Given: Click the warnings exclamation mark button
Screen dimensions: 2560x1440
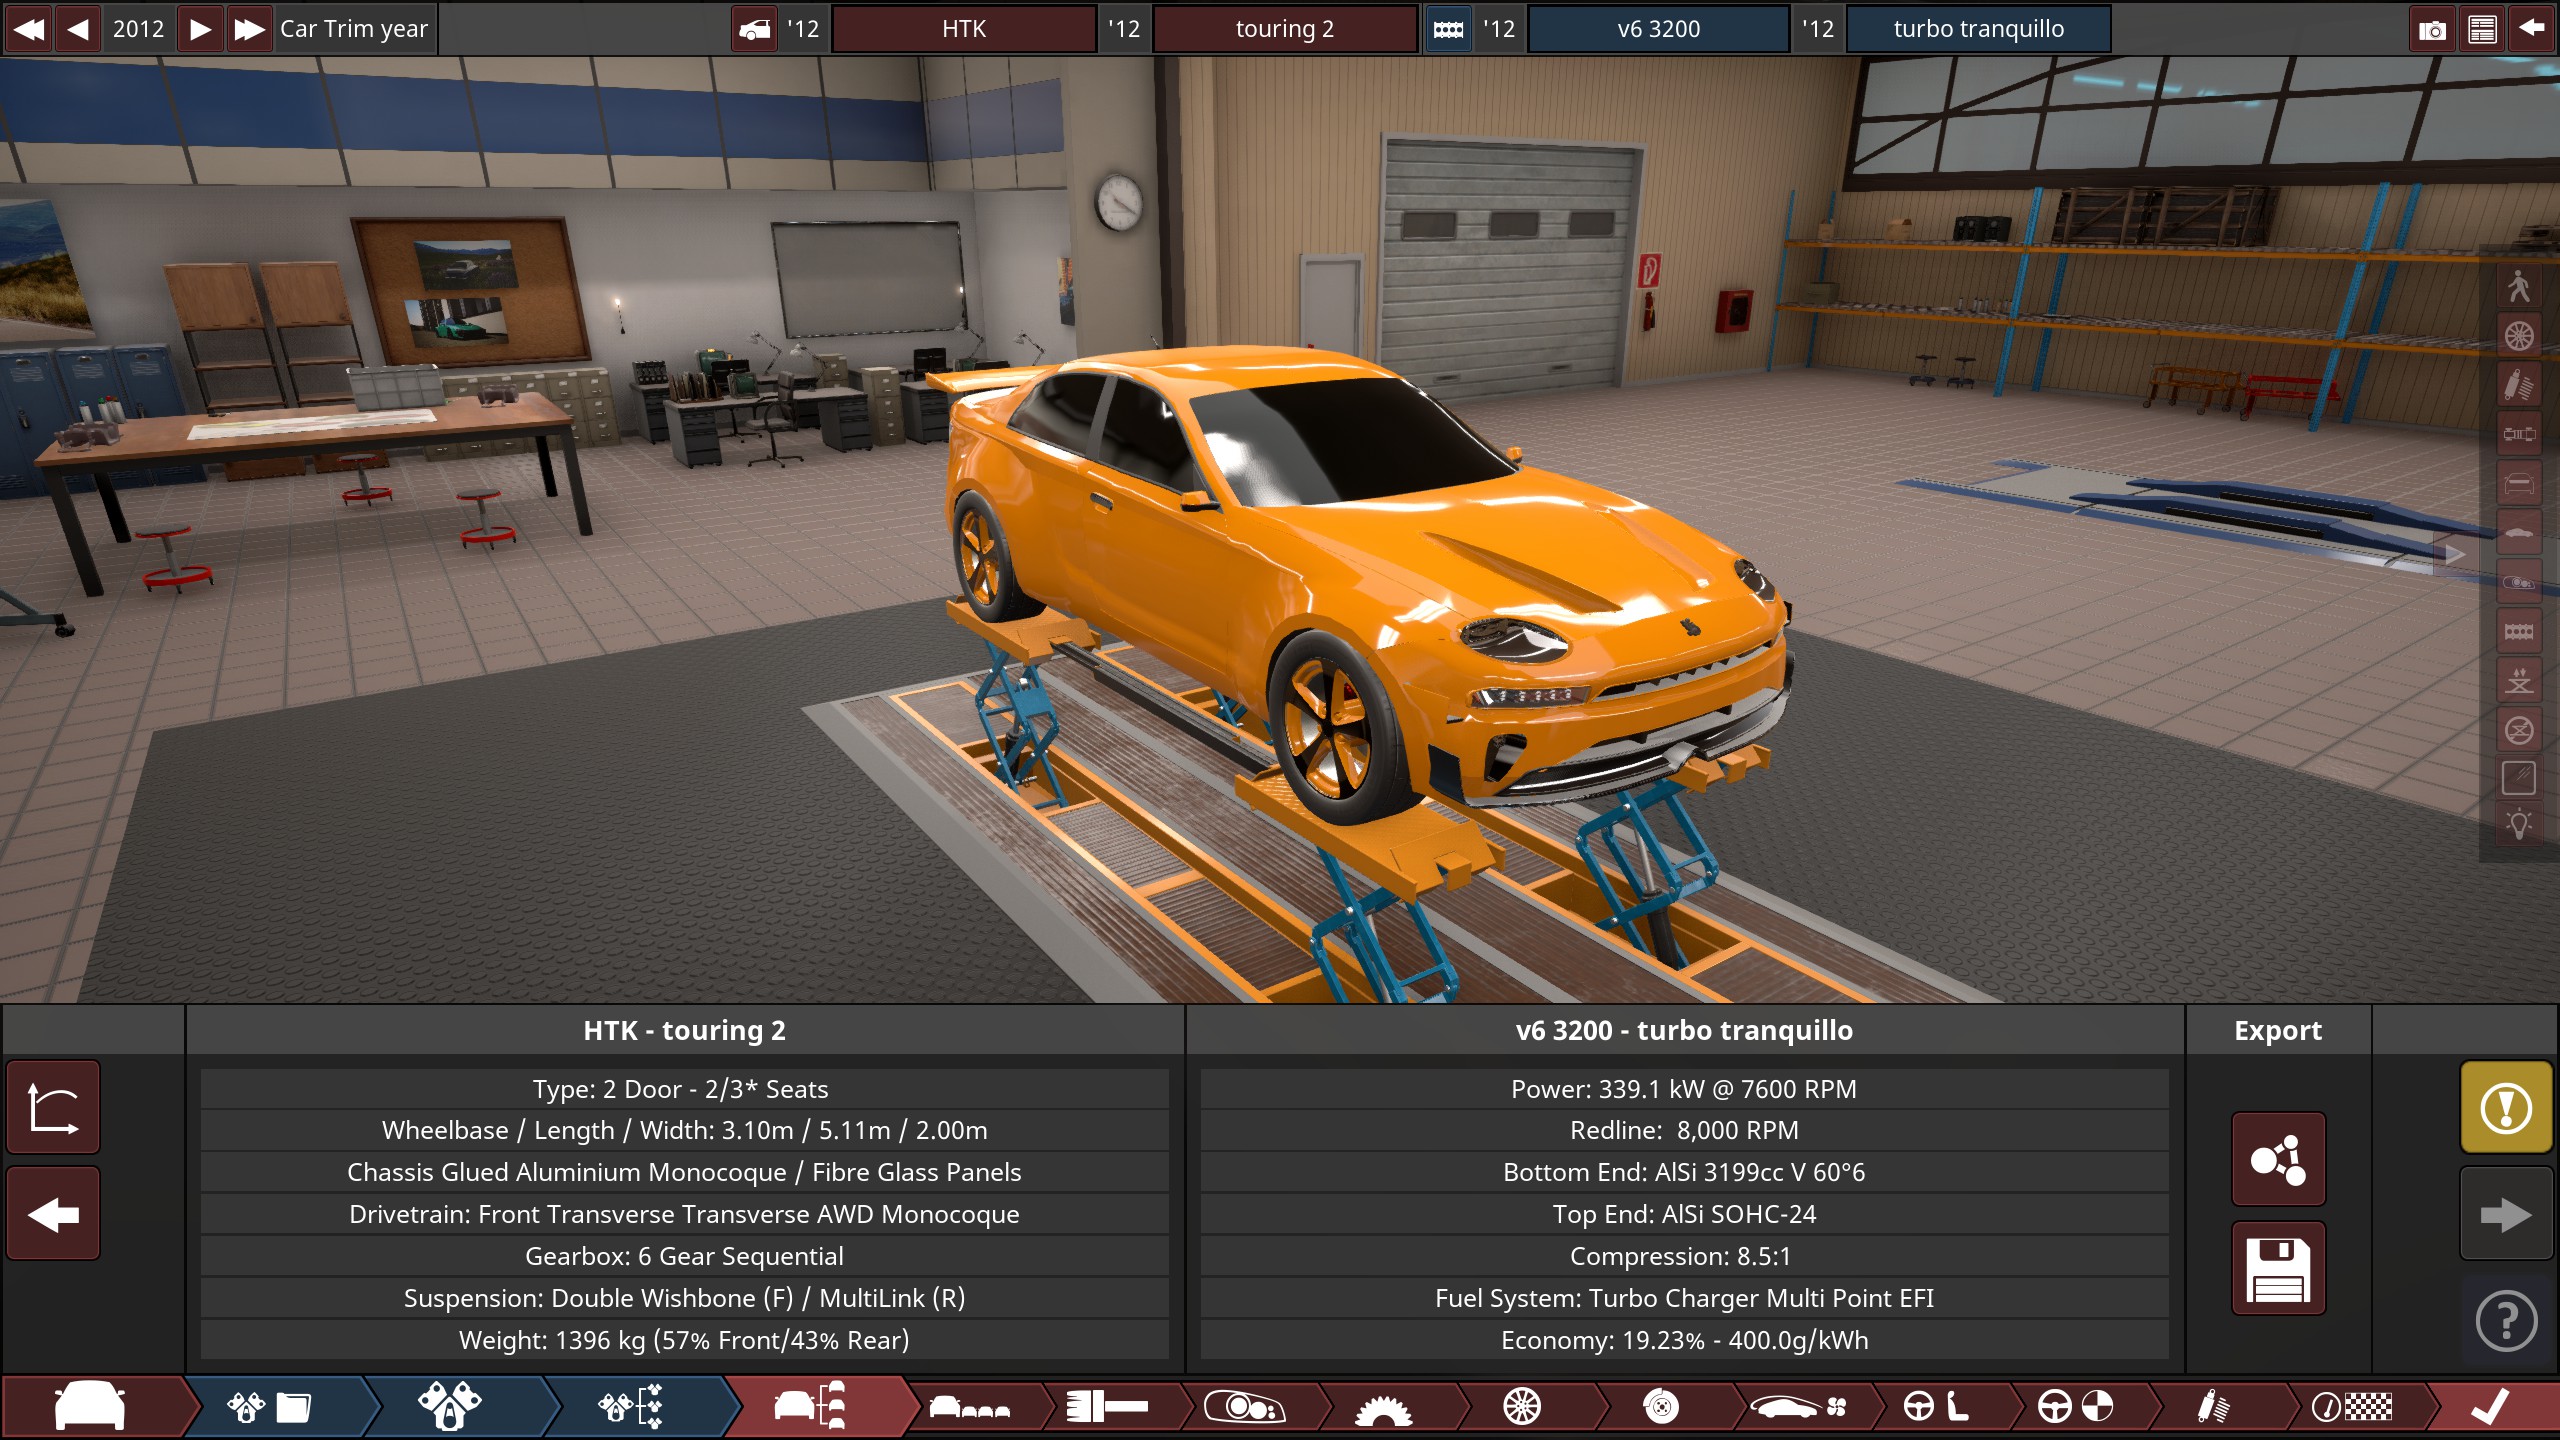Looking at the screenshot, I should 2506,1108.
